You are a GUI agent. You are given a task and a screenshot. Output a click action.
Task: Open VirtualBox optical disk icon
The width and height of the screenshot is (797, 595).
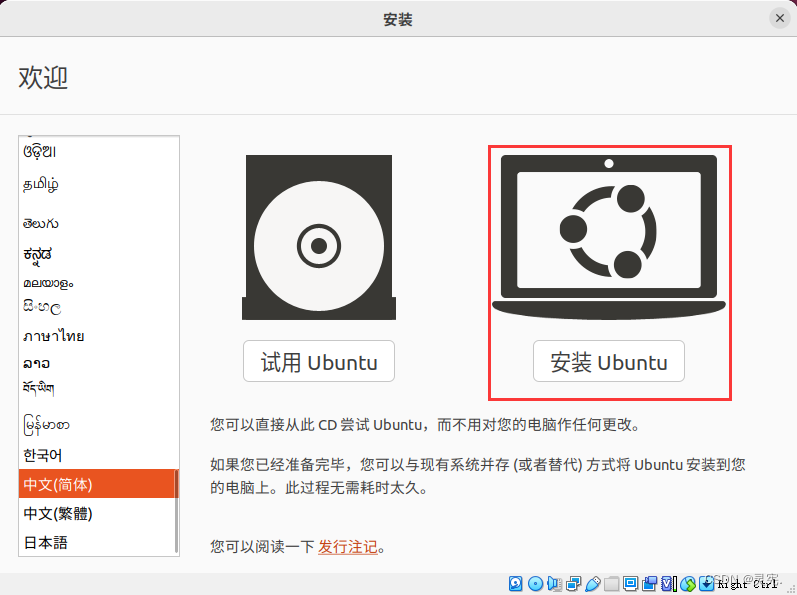(x=535, y=583)
